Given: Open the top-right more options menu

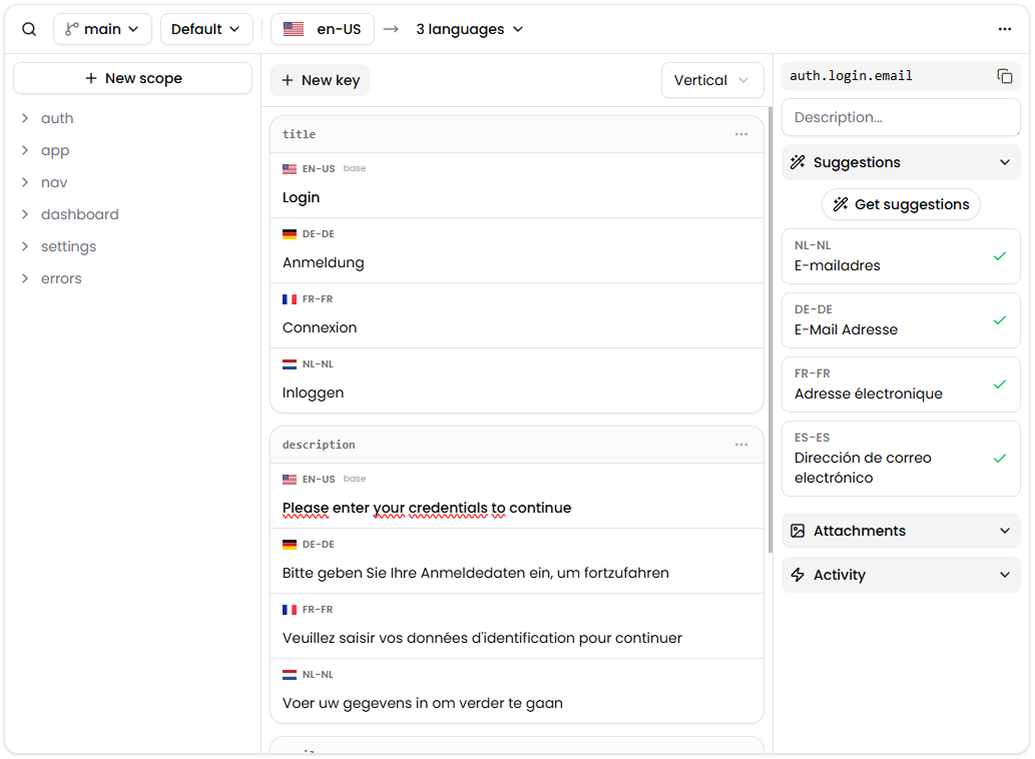Looking at the screenshot, I should 1005,29.
